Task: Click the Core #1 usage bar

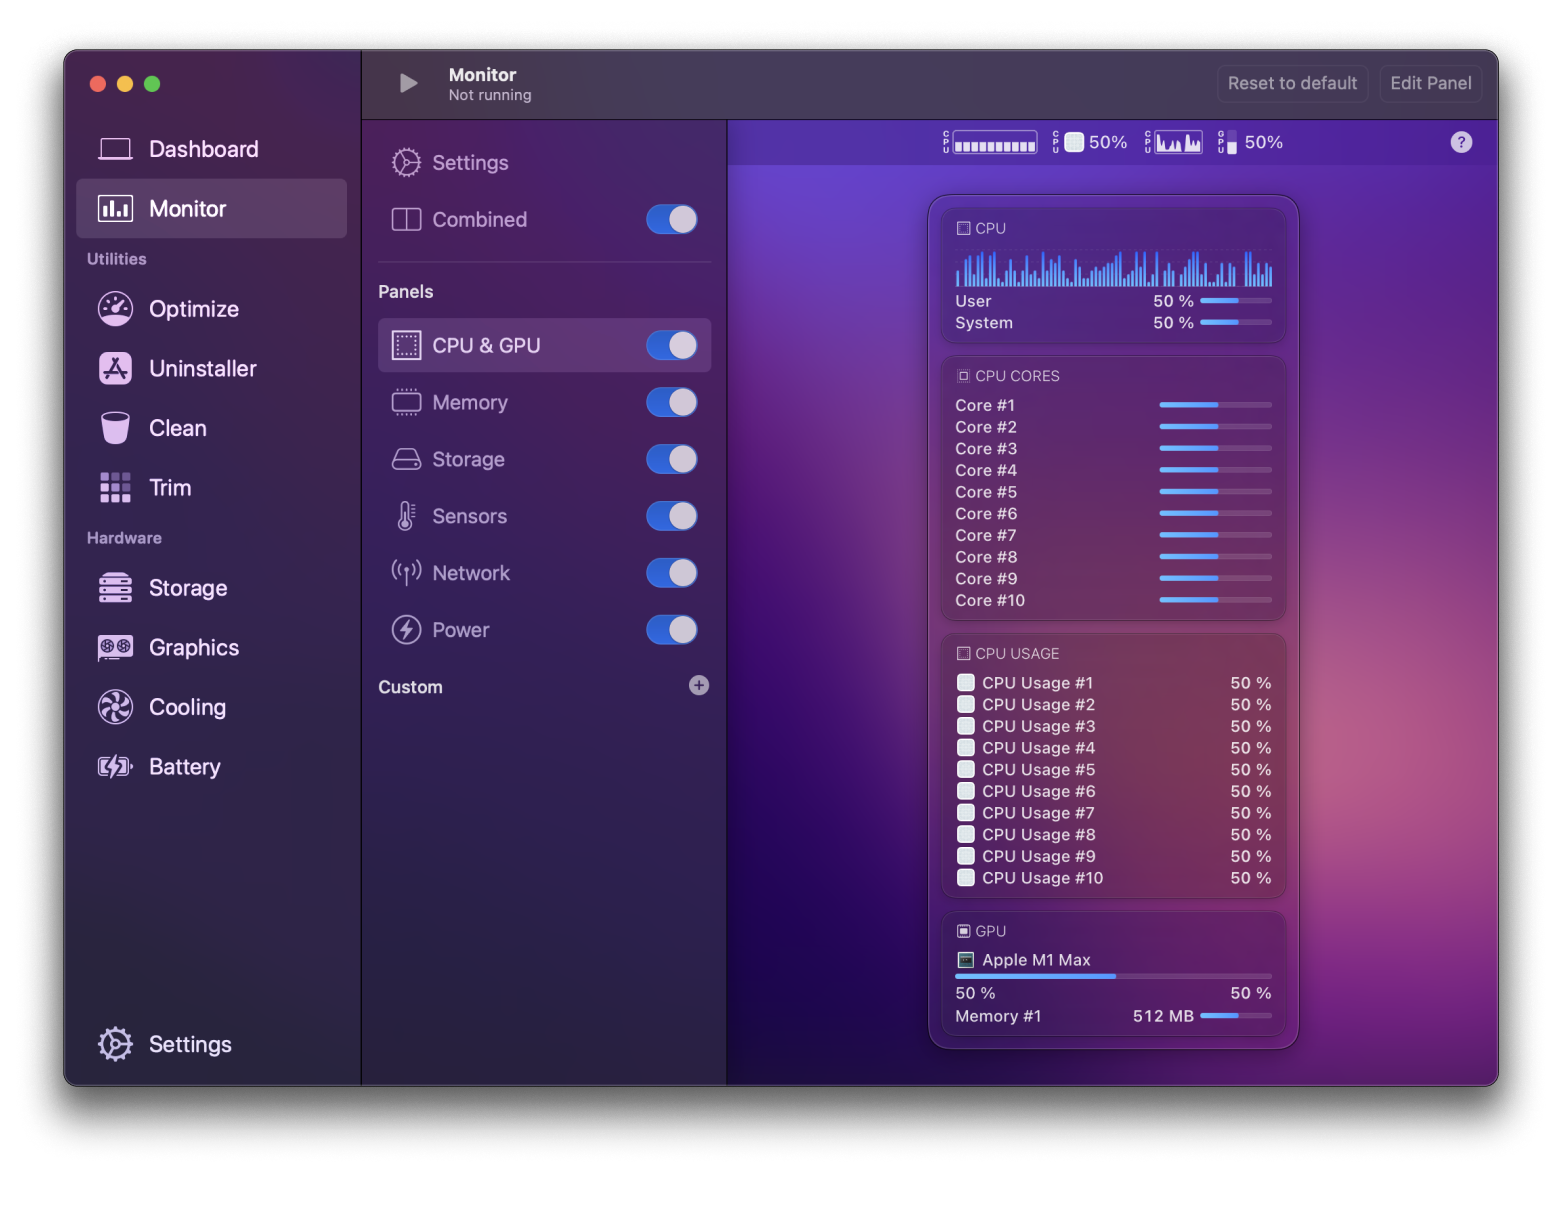Action: [x=1215, y=405]
